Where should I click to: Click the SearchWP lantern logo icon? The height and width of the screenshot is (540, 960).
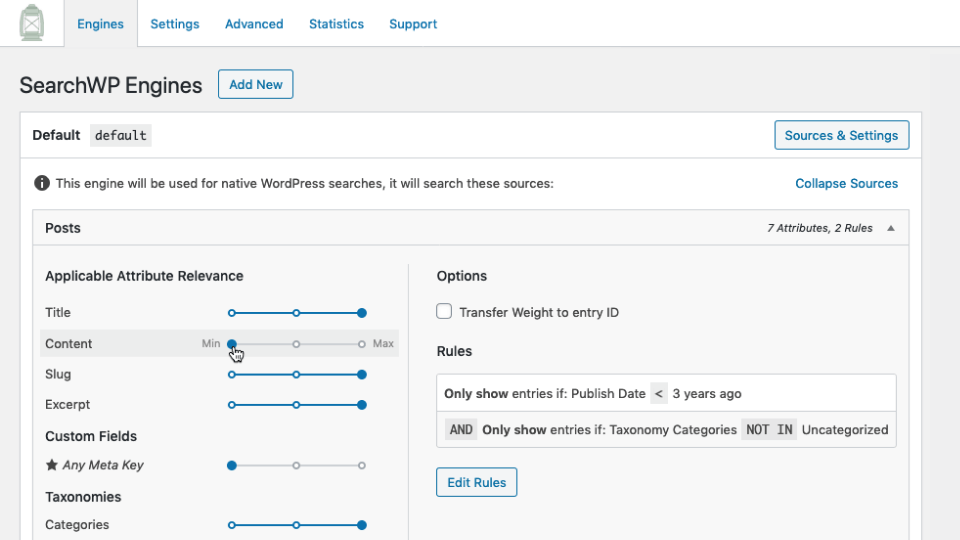tap(32, 23)
